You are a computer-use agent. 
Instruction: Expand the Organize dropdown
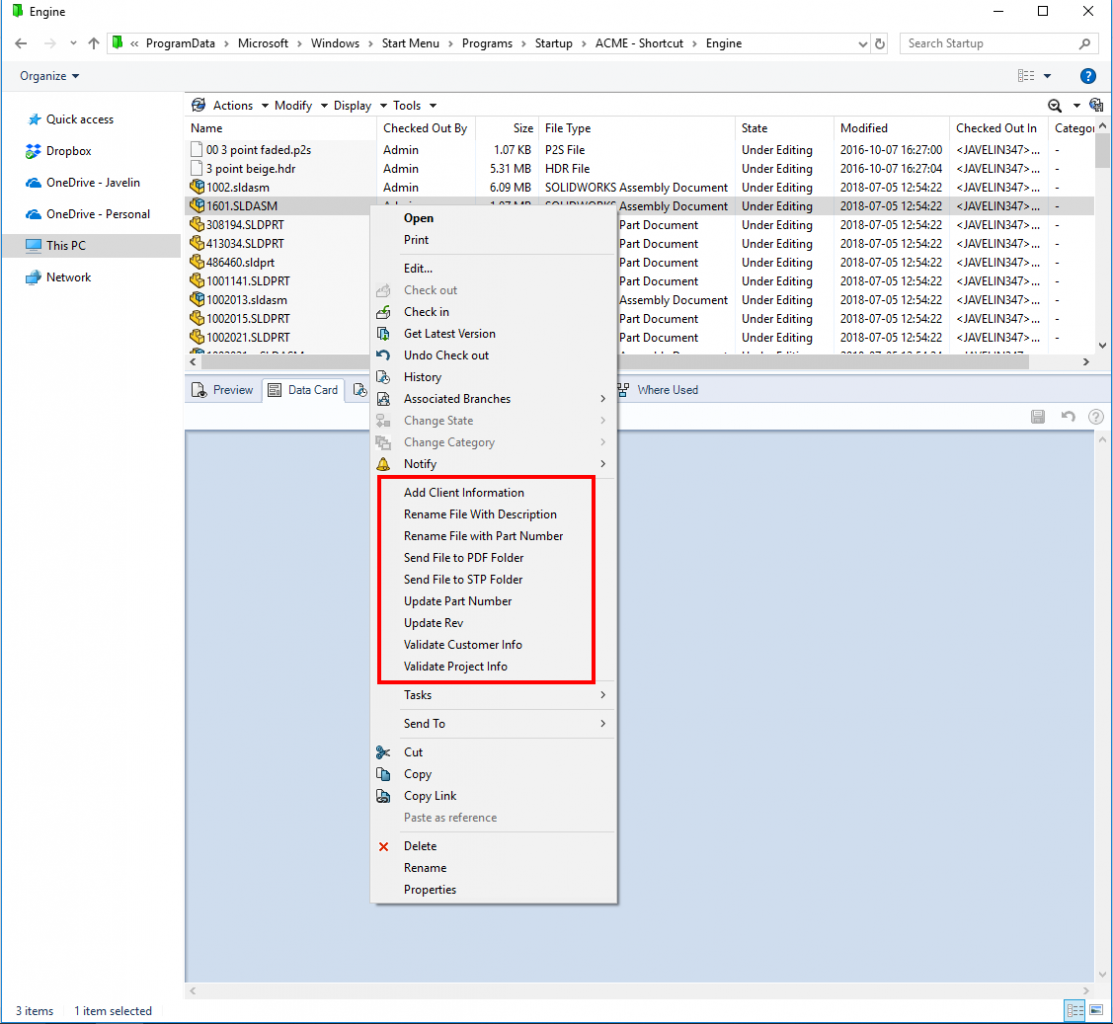[x=50, y=76]
